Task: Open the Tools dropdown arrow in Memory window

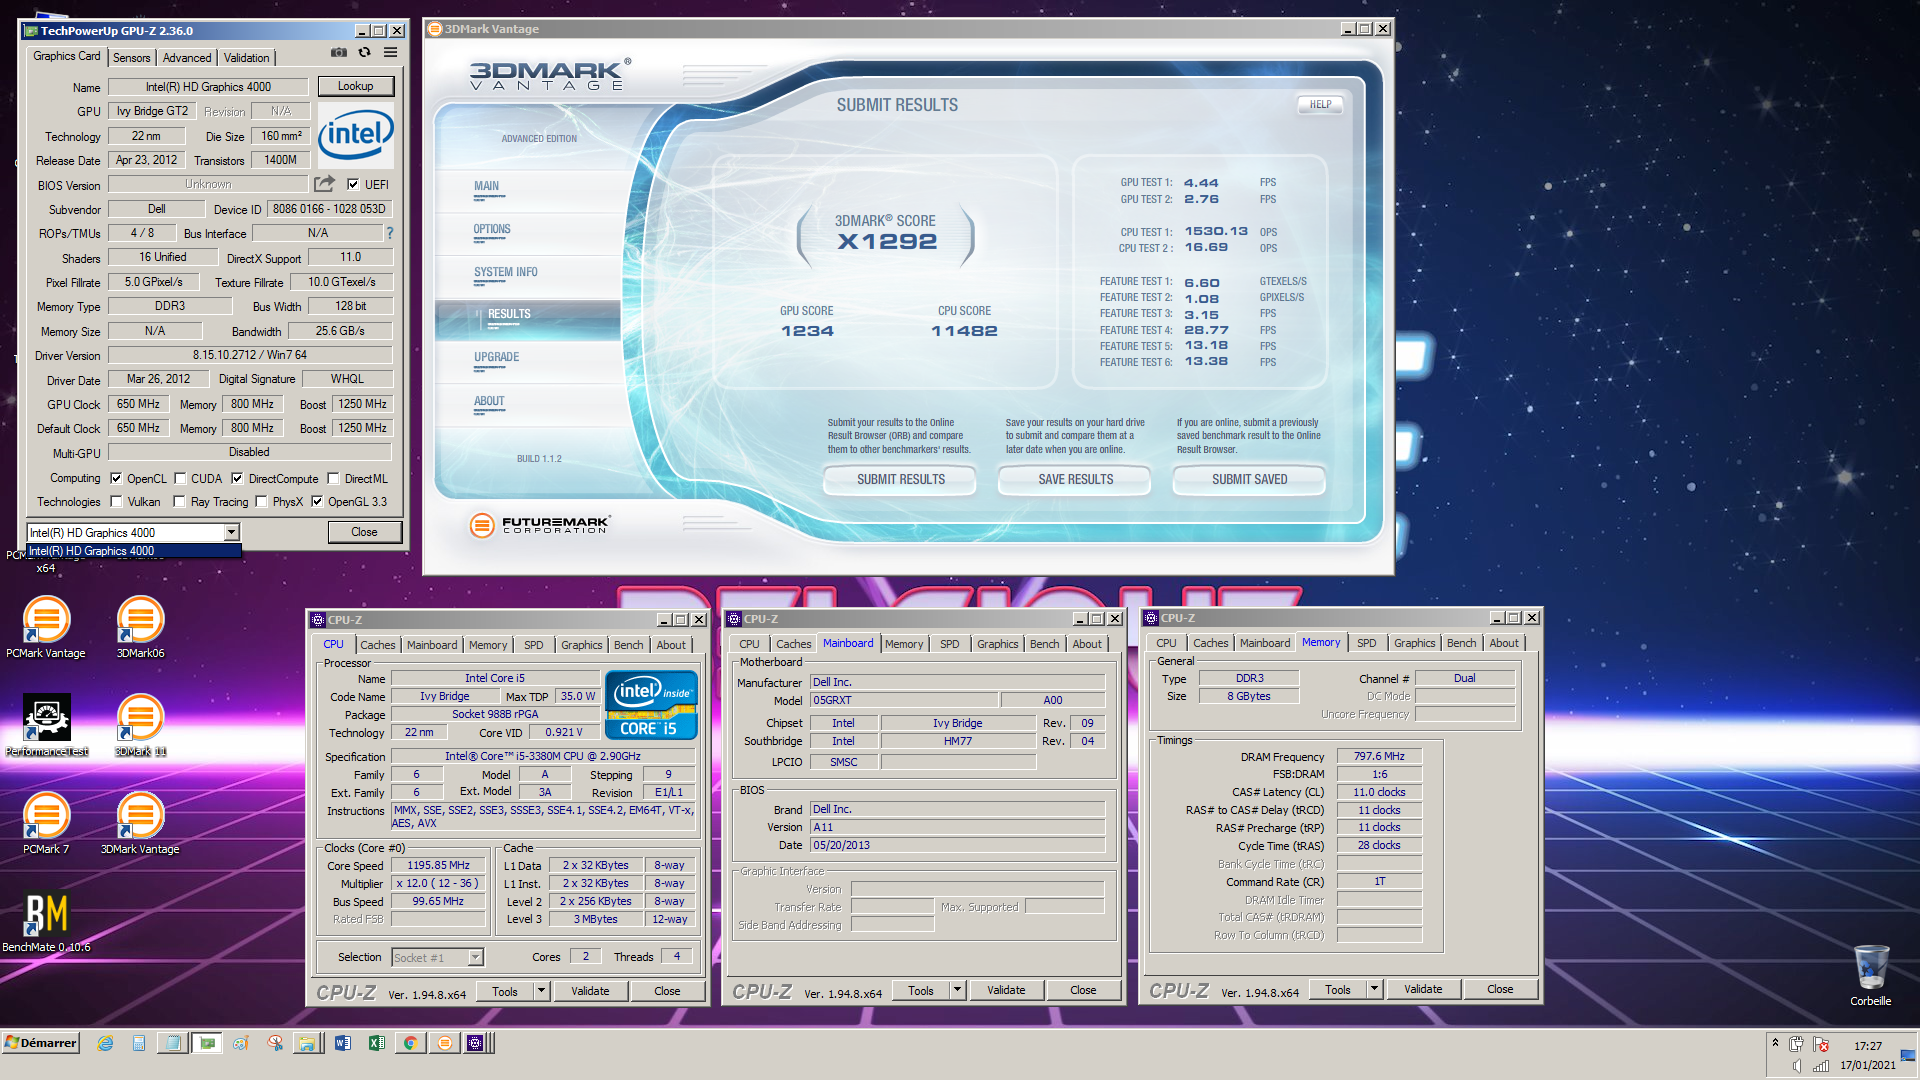Action: 1374,989
